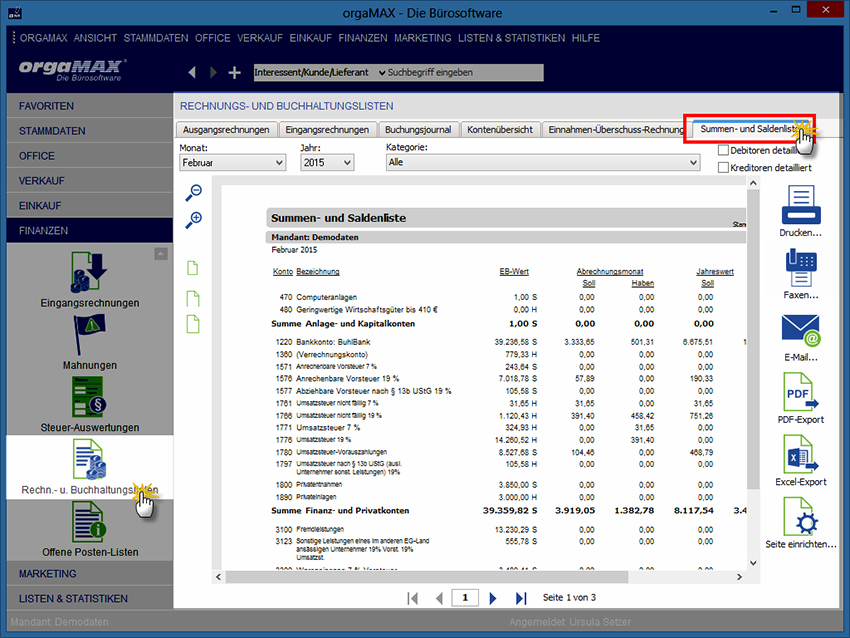Navigate back with the left arrow
Screen dimensions: 850x638
click(192, 72)
